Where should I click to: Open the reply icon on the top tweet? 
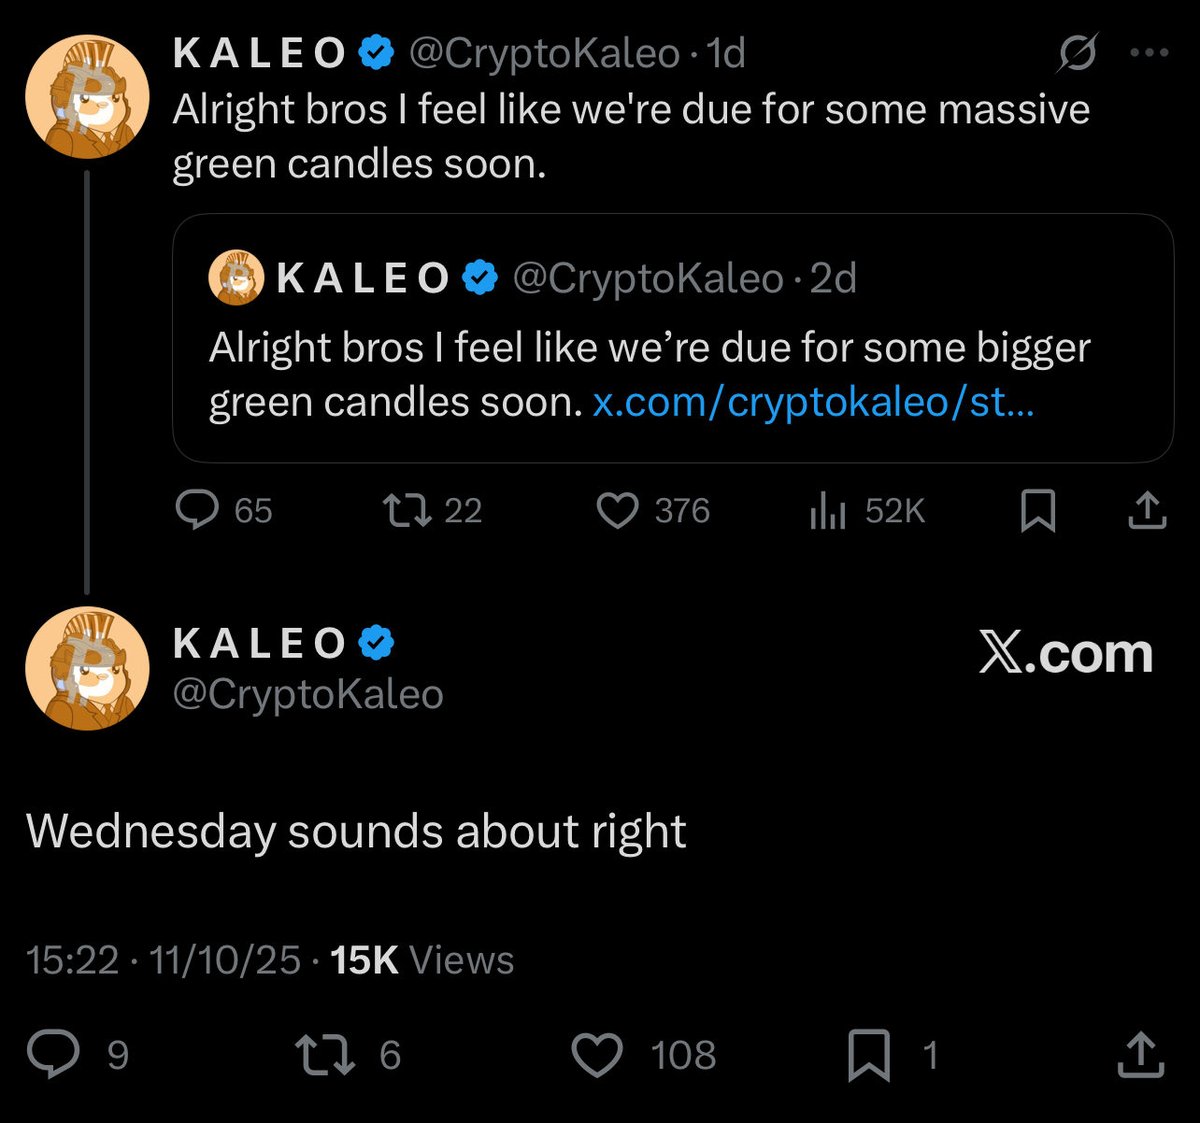coord(197,510)
